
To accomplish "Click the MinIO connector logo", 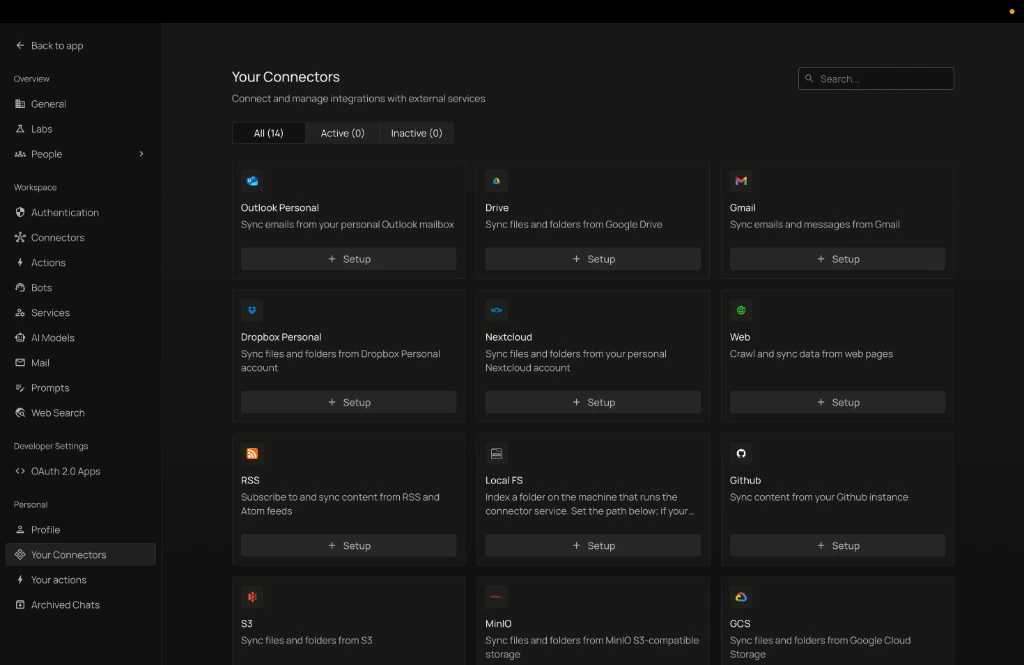I will [496, 596].
